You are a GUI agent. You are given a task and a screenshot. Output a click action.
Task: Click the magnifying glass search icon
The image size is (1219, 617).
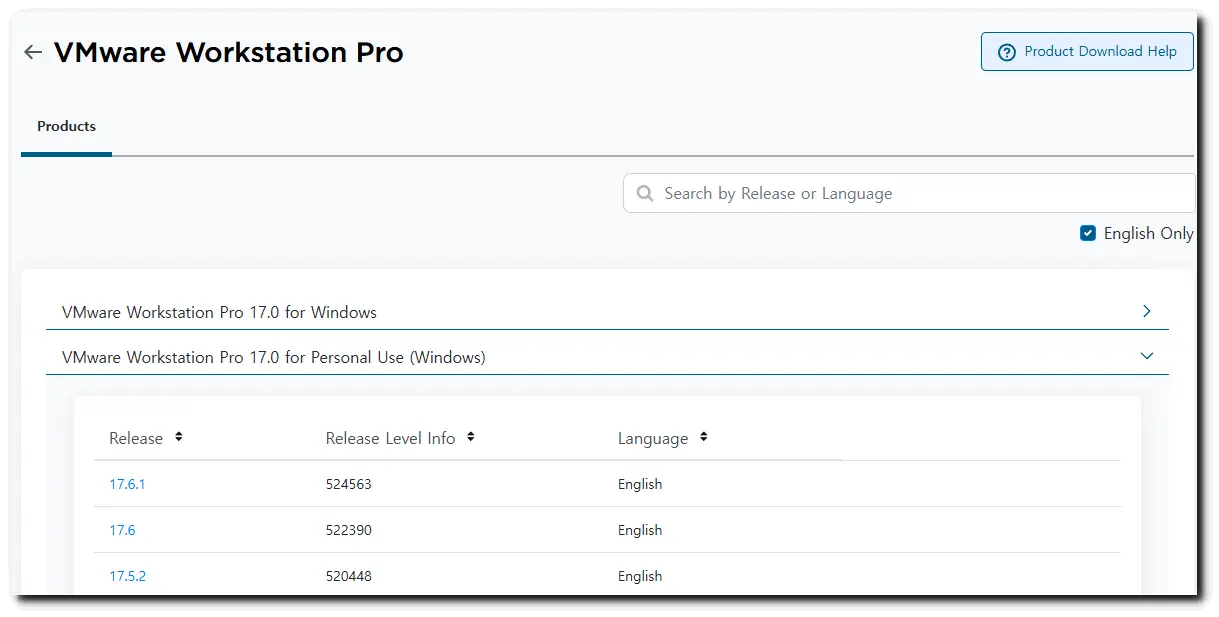[x=645, y=193]
